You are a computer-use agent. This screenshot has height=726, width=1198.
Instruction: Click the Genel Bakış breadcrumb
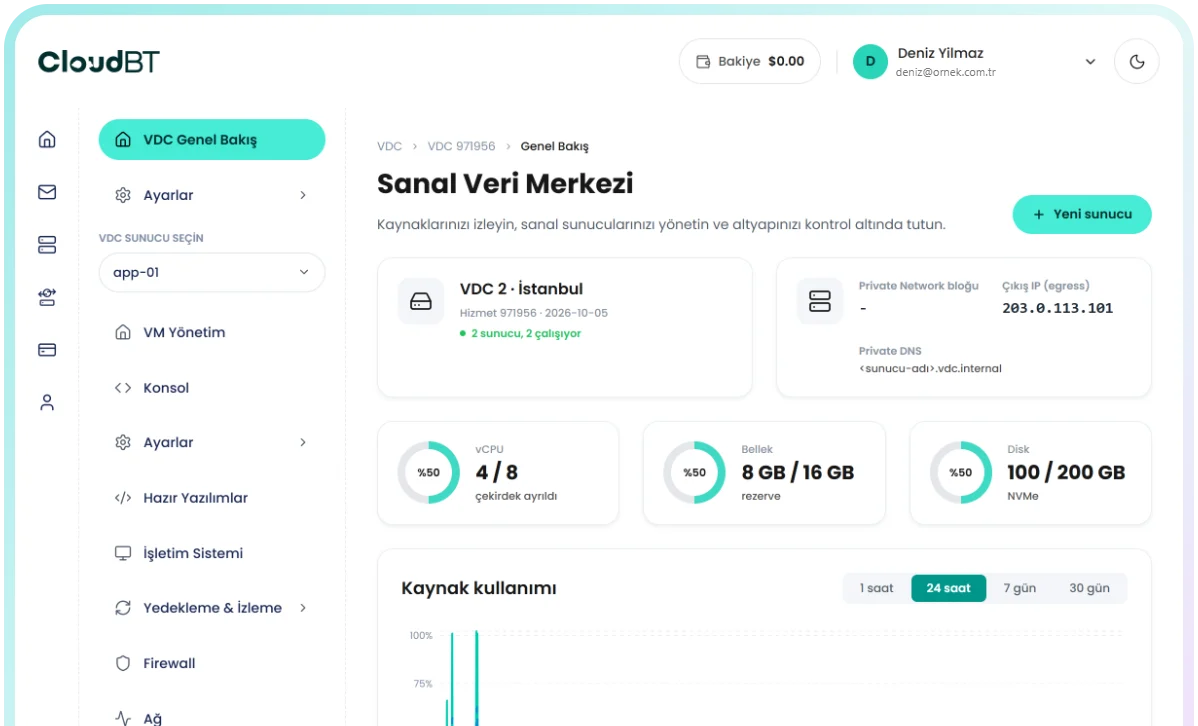[x=555, y=146]
